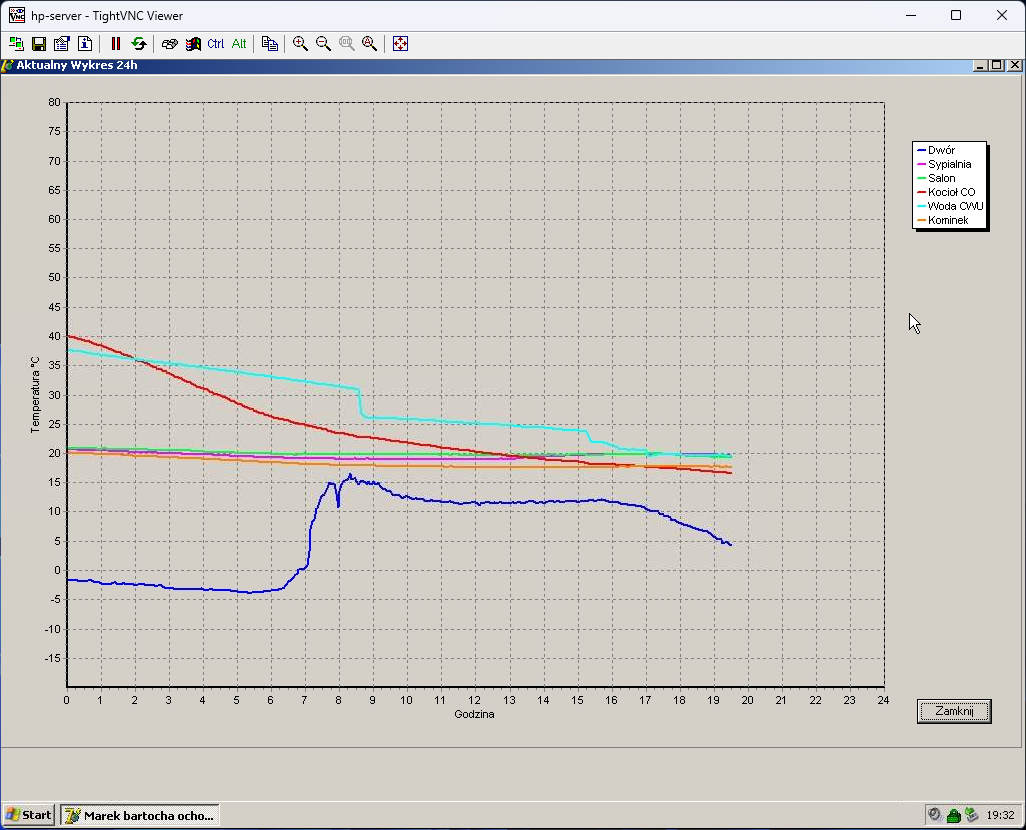
Task: Zoom out with the magnifier minus icon
Action: 323,44
